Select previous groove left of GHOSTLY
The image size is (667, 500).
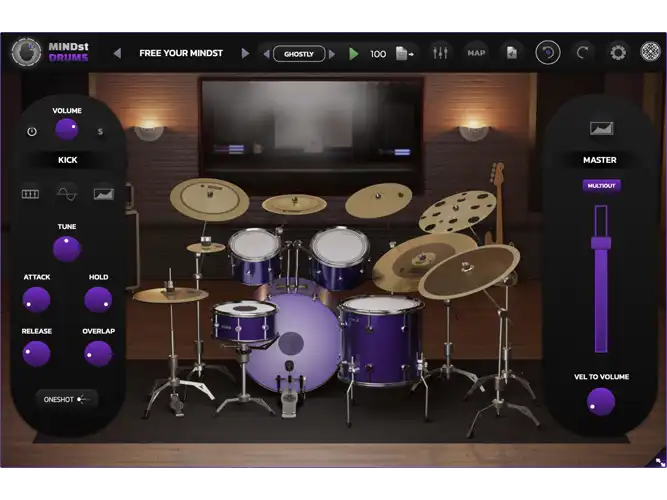pyautogui.click(x=266, y=54)
